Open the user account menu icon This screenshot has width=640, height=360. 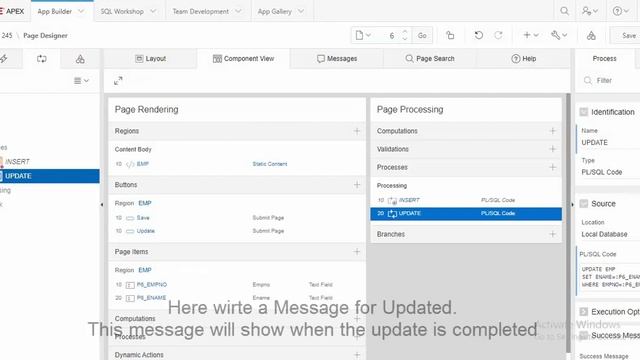(x=590, y=11)
